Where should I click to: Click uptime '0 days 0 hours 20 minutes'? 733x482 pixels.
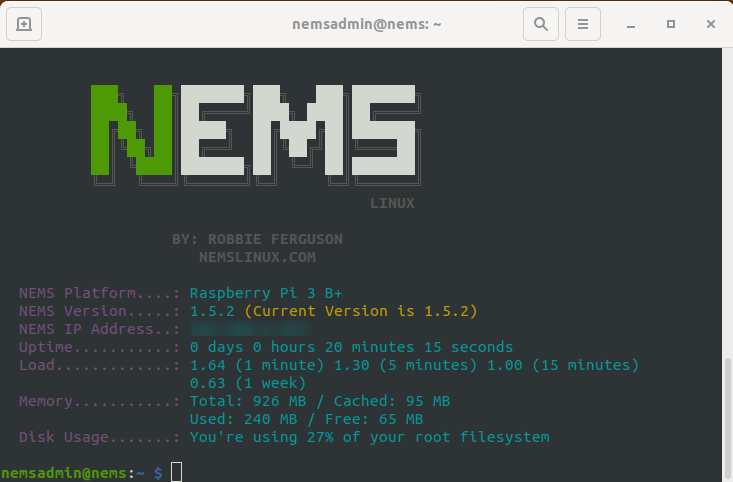(x=302, y=347)
